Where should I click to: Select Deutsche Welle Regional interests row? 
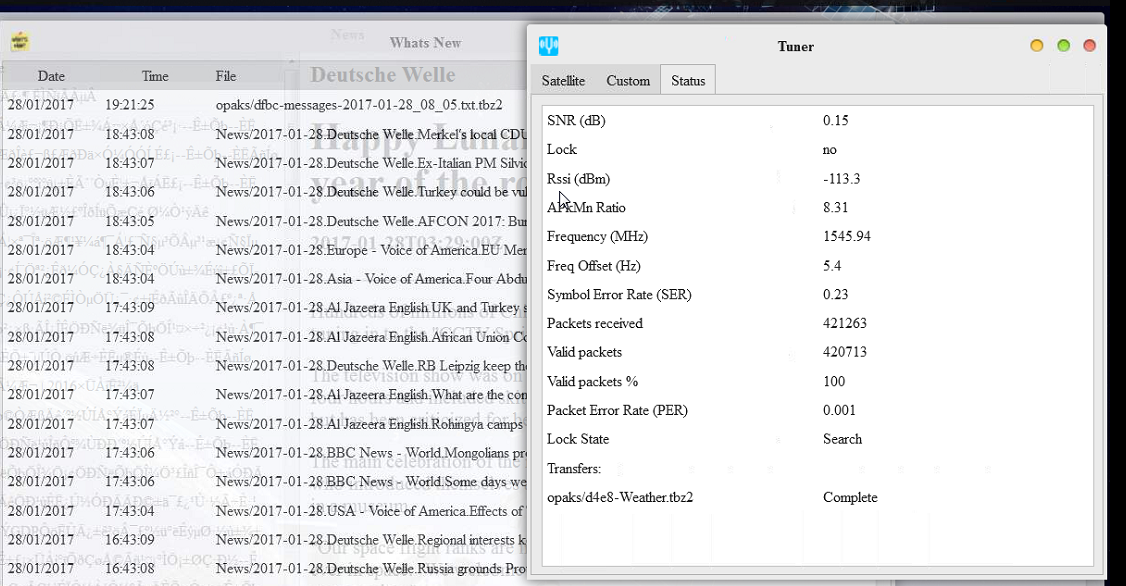pyautogui.click(x=264, y=539)
